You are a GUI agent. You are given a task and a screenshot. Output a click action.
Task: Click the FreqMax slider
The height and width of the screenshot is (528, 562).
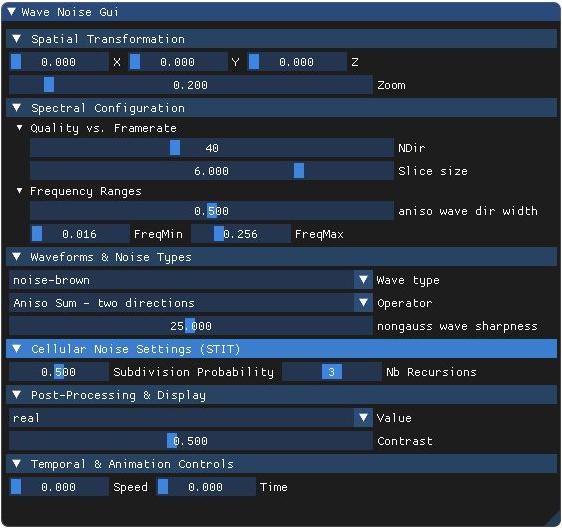[x=240, y=234]
